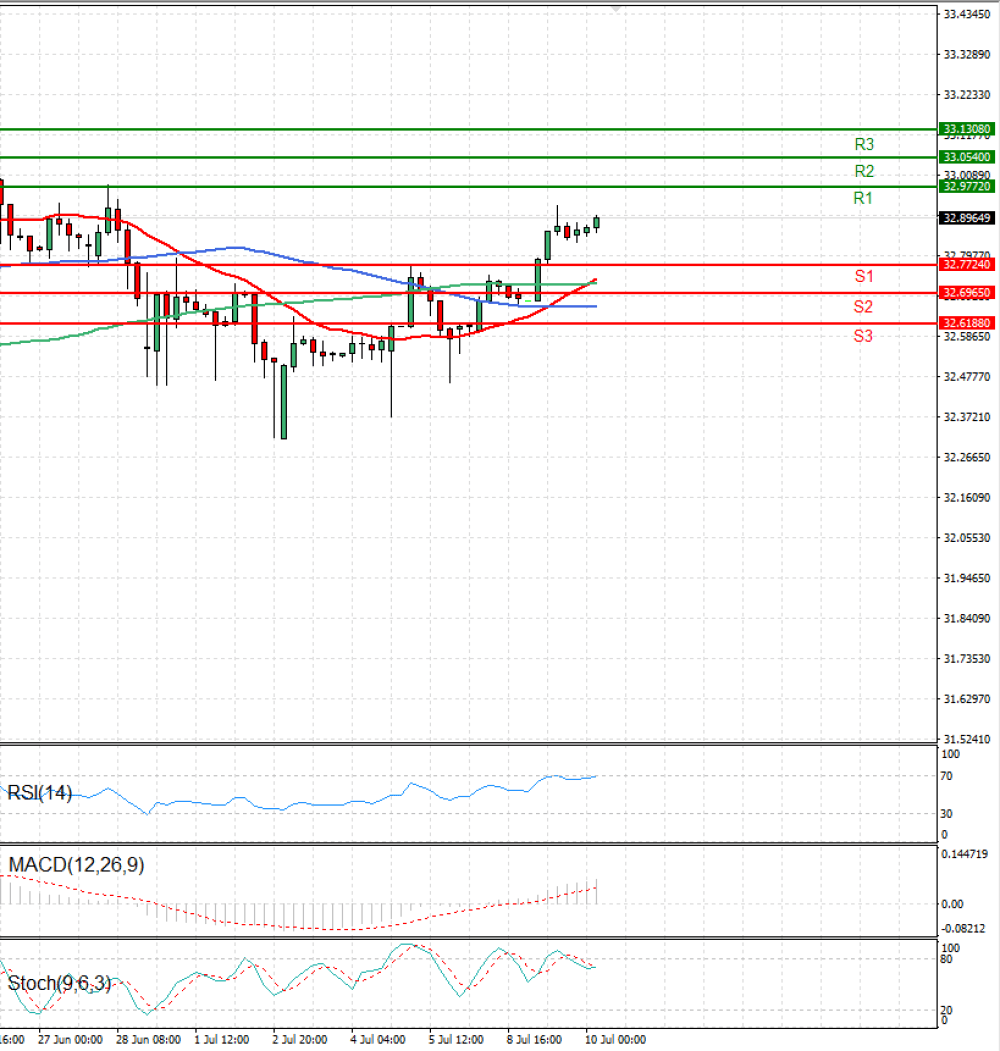Click the 31.73530 price axis value
The width and height of the screenshot is (1000, 1051).
click(966, 658)
